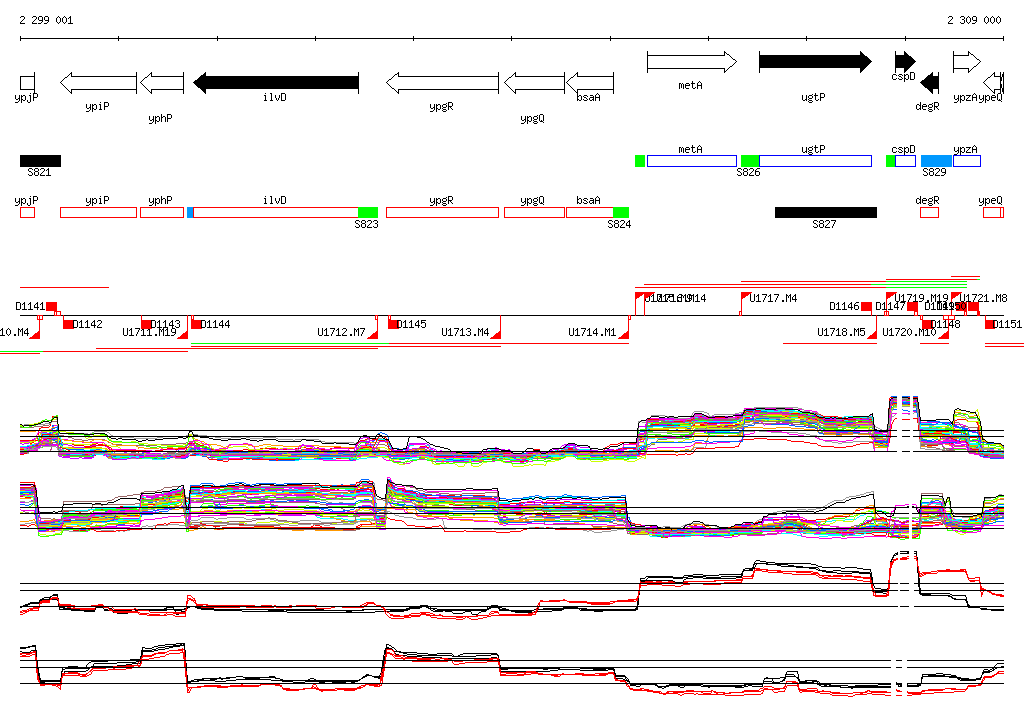1024x714 pixels.
Task: Click the D1144 red marker
Action: point(196,324)
